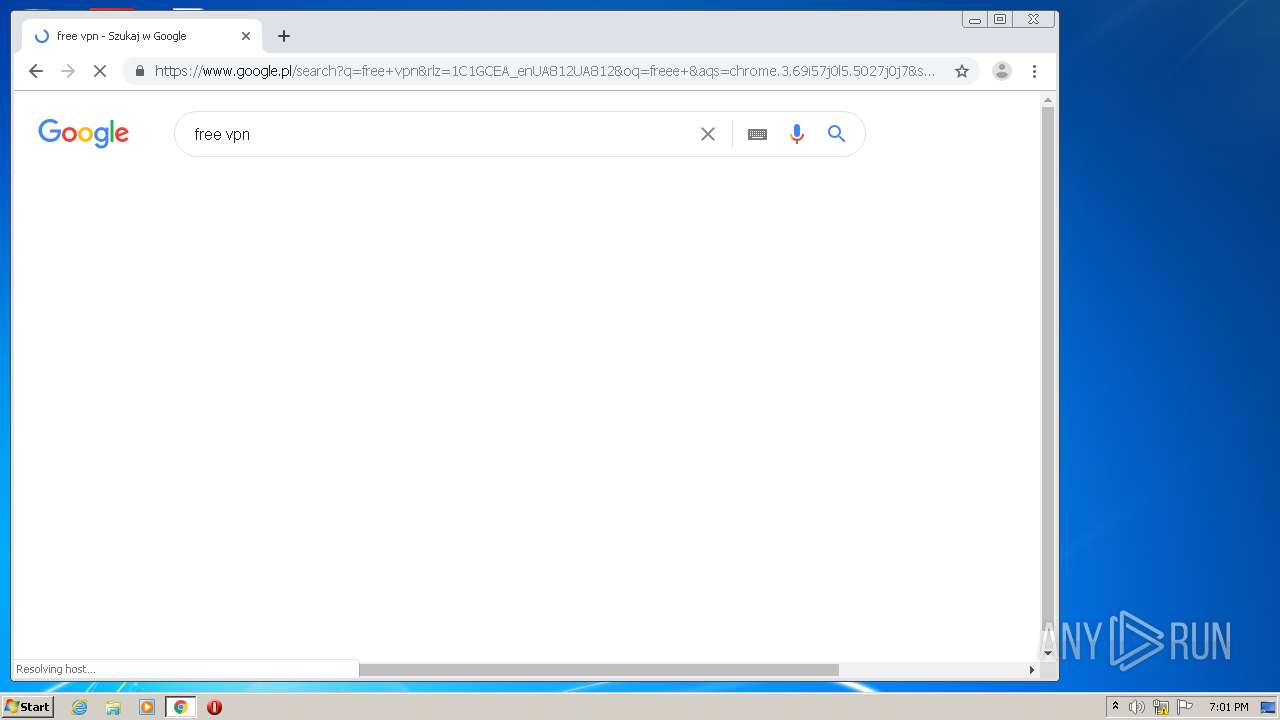The image size is (1280, 720).
Task: Click the horizontal scrollbar right arrow
Action: pos(1032,670)
